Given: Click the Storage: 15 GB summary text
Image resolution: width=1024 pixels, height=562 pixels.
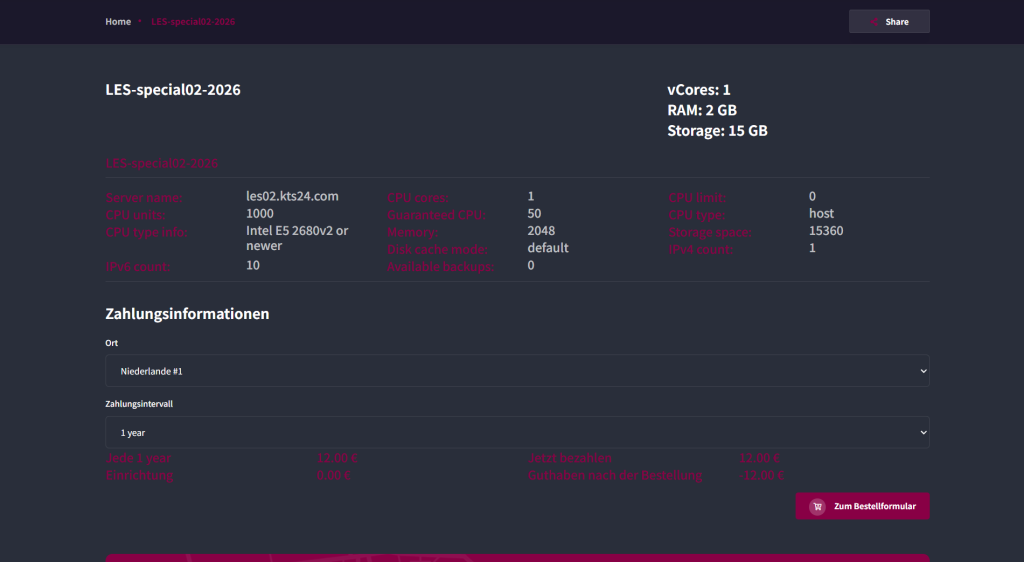Looking at the screenshot, I should point(717,131).
